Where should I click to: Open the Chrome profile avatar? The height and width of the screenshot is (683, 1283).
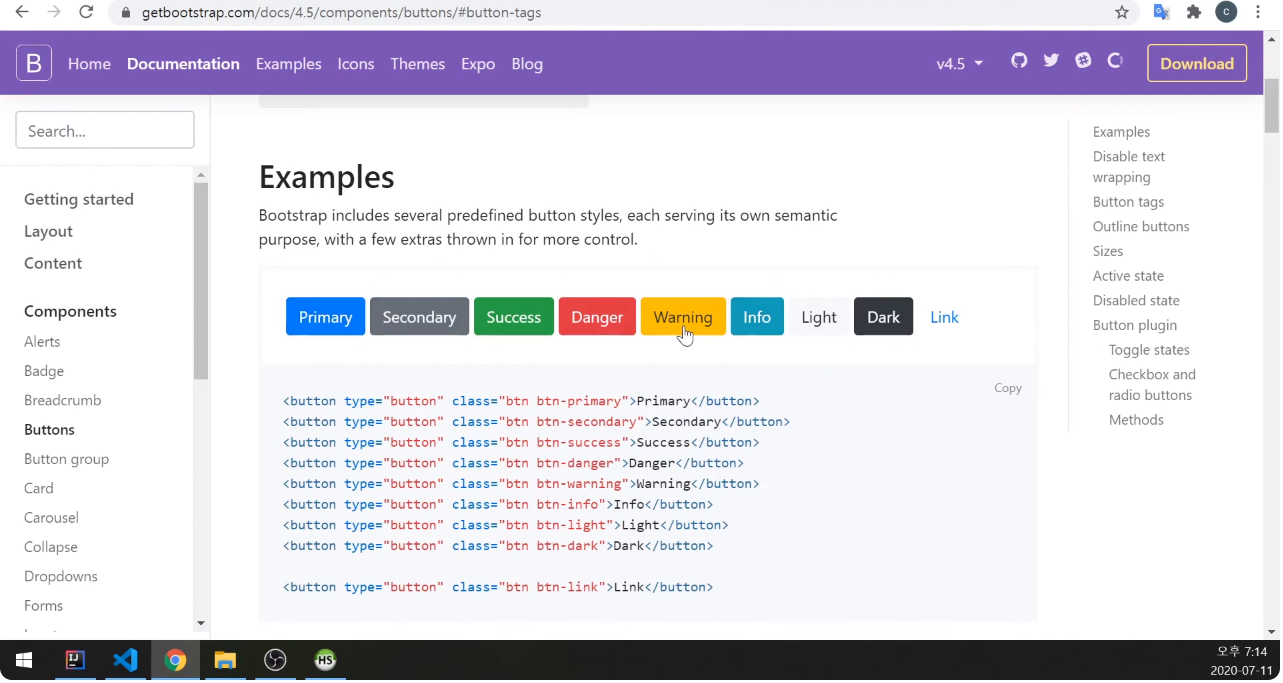pyautogui.click(x=1226, y=12)
